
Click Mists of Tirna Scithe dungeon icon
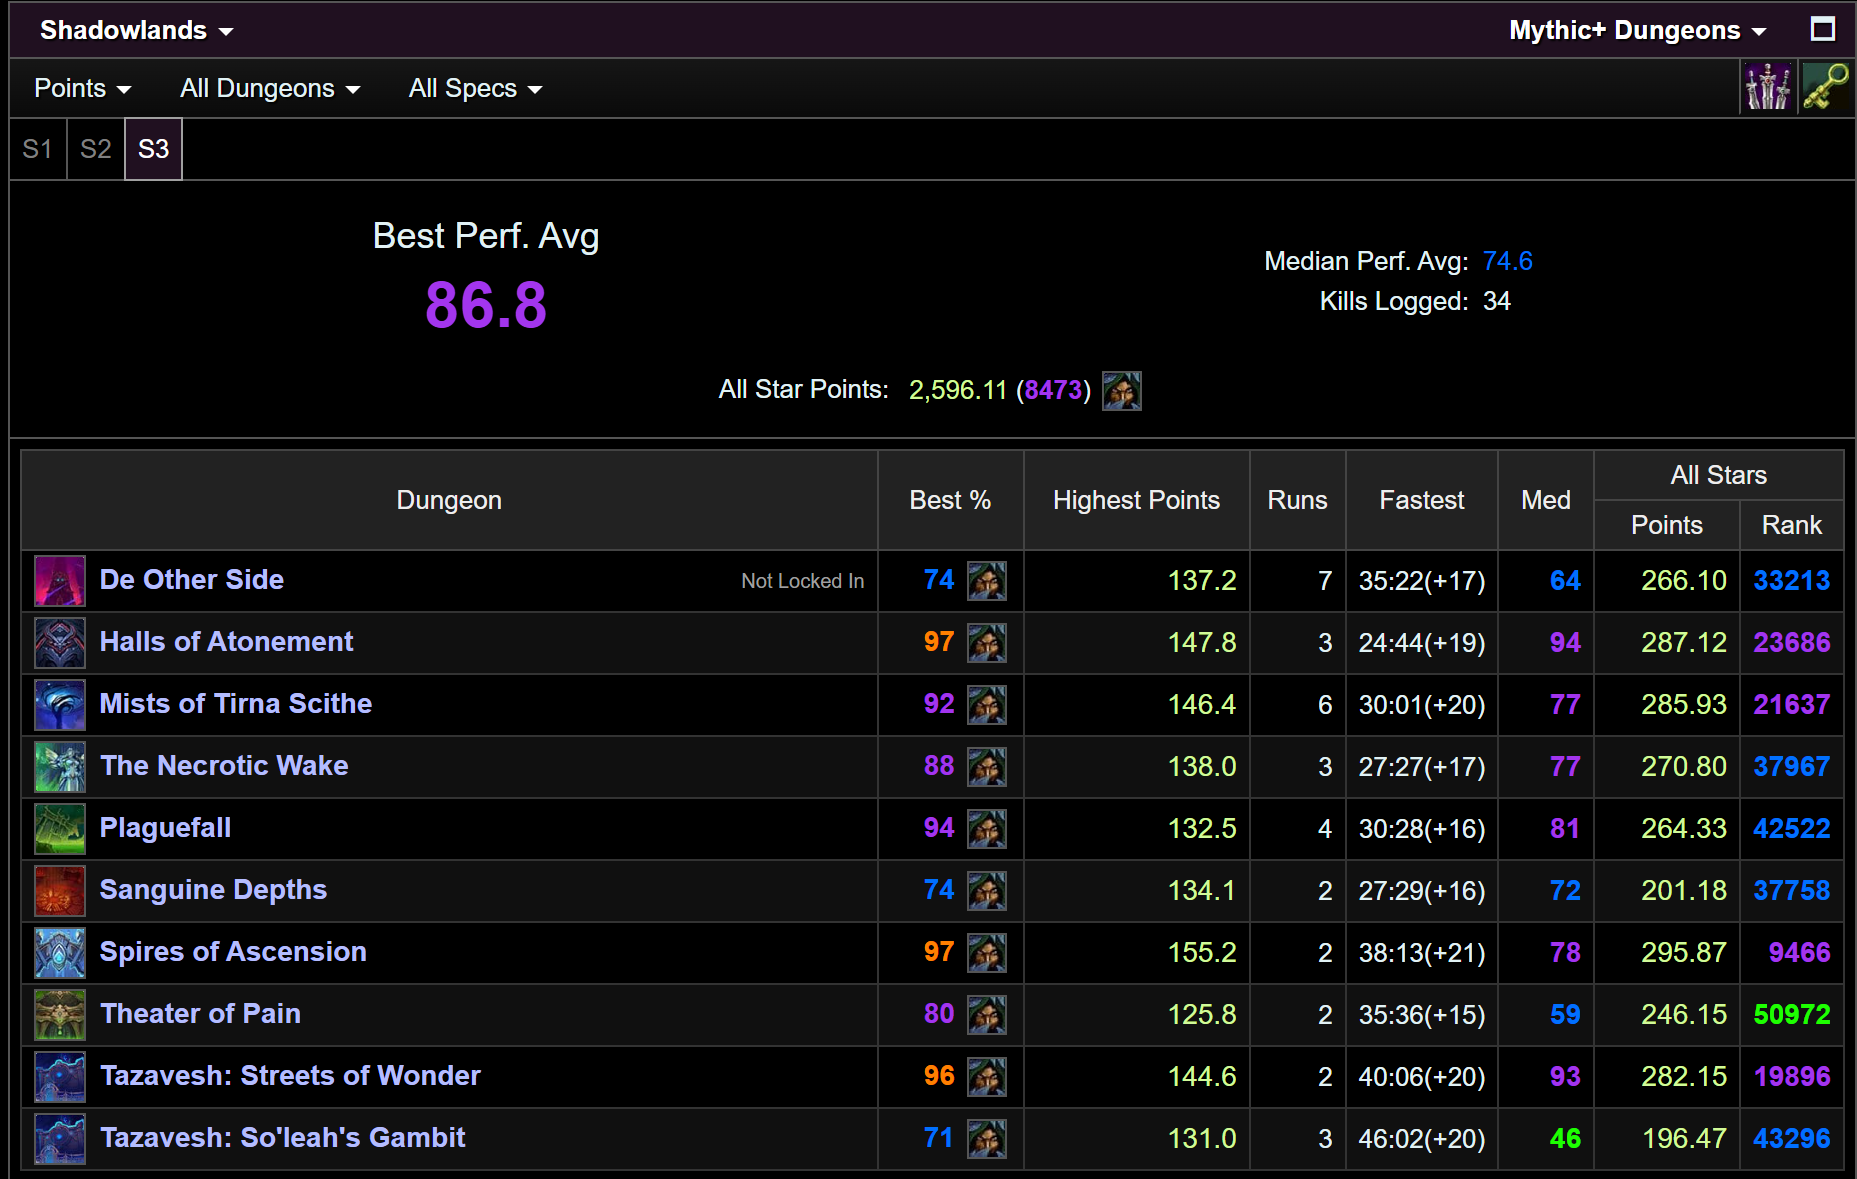60,705
